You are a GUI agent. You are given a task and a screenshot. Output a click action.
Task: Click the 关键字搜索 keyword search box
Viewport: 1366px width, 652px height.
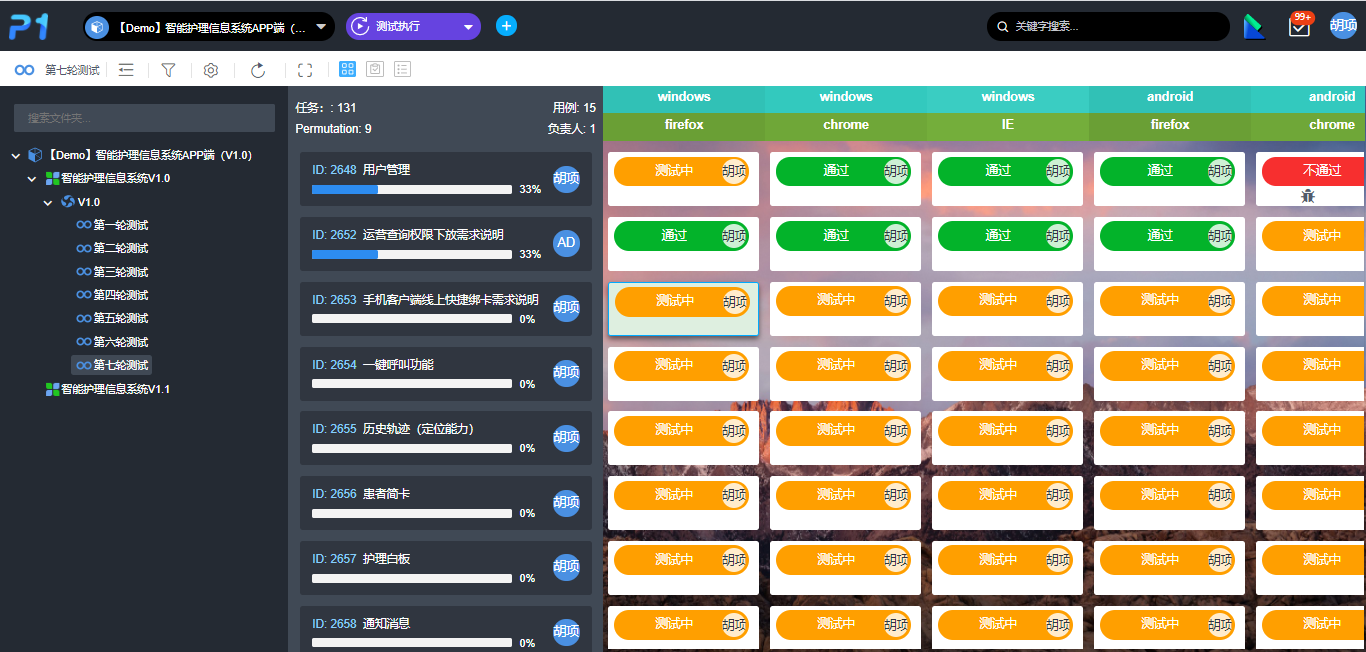[1108, 27]
